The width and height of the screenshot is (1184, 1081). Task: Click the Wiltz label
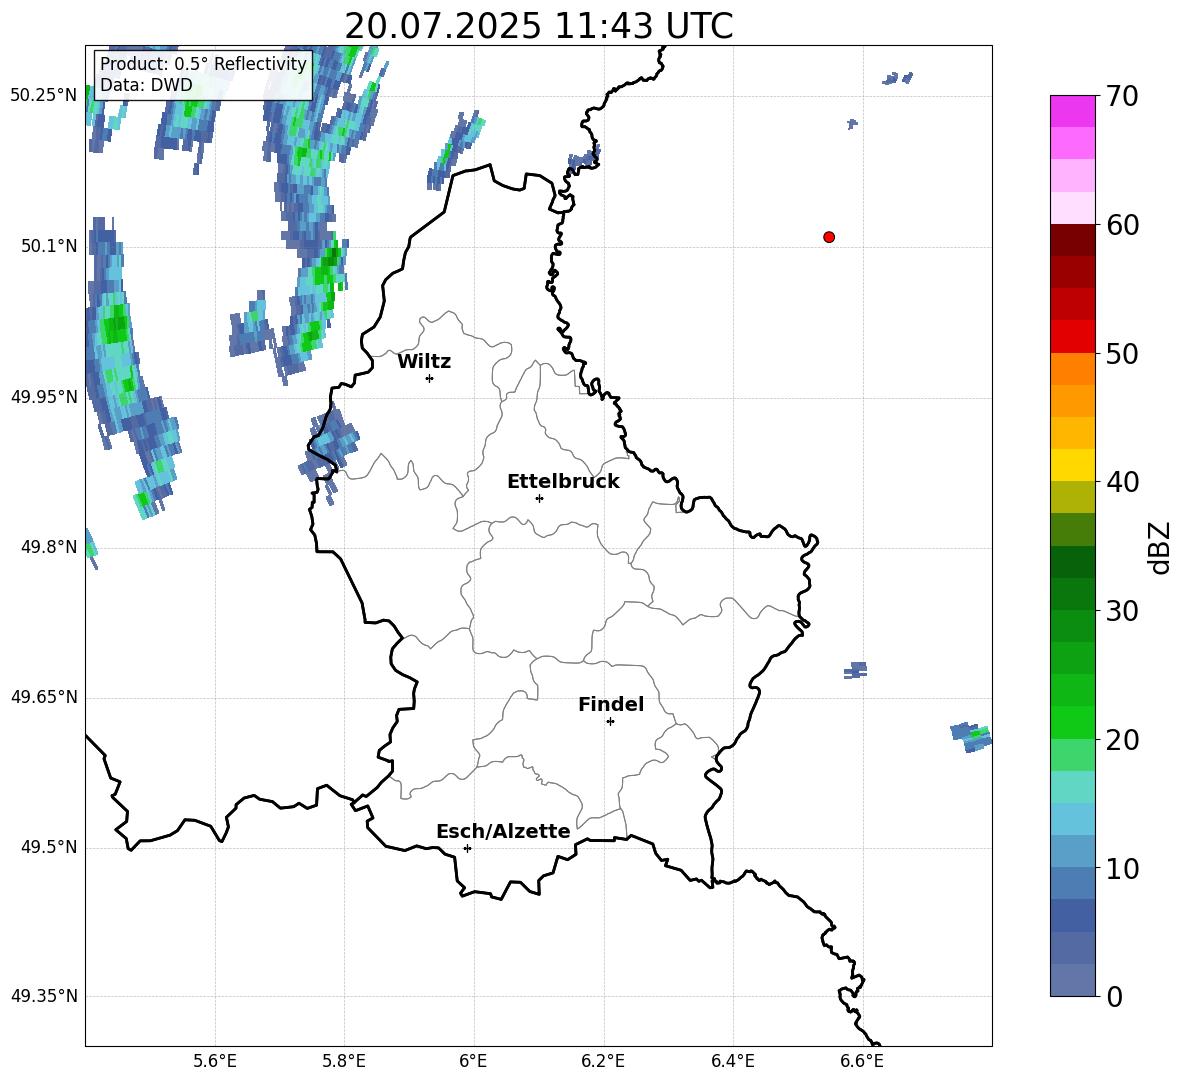tap(424, 362)
